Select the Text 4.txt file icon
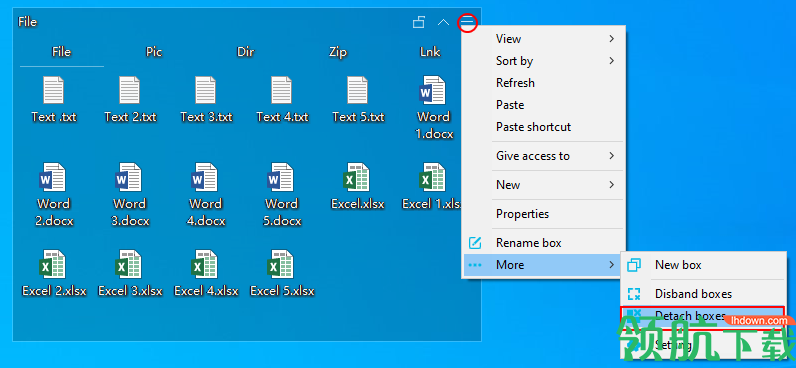 point(282,90)
